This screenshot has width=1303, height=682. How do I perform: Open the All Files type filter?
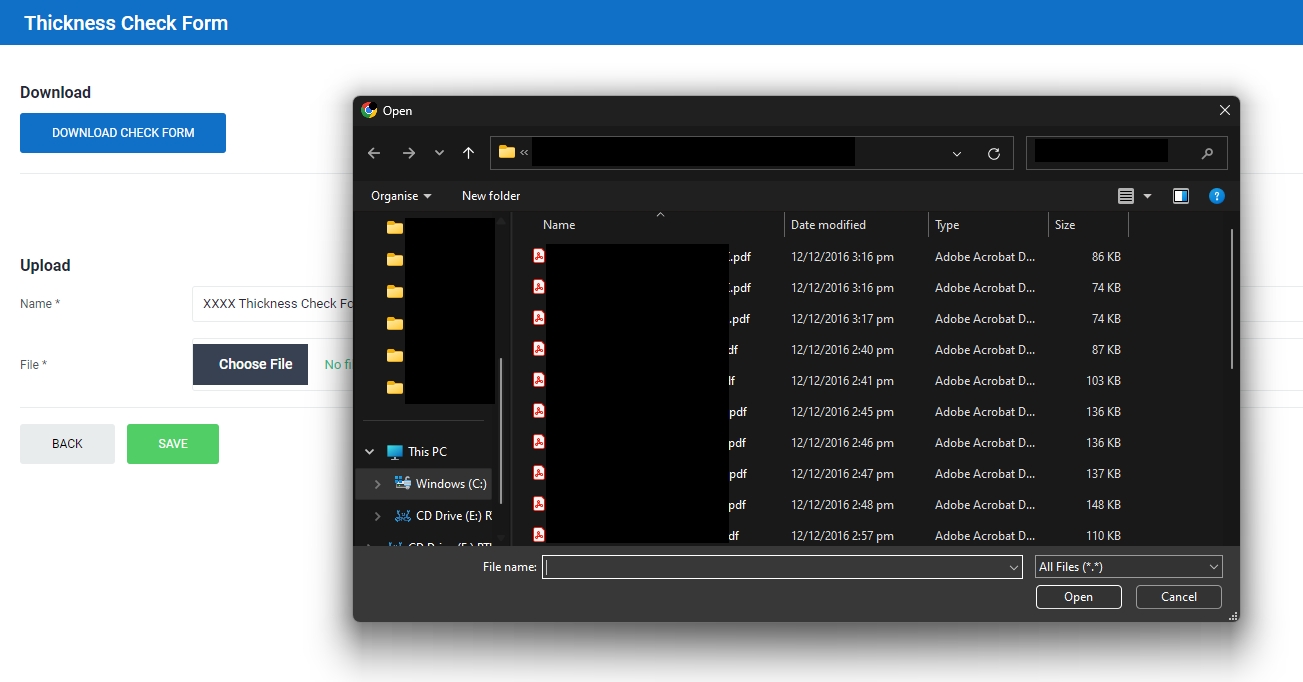1128,567
